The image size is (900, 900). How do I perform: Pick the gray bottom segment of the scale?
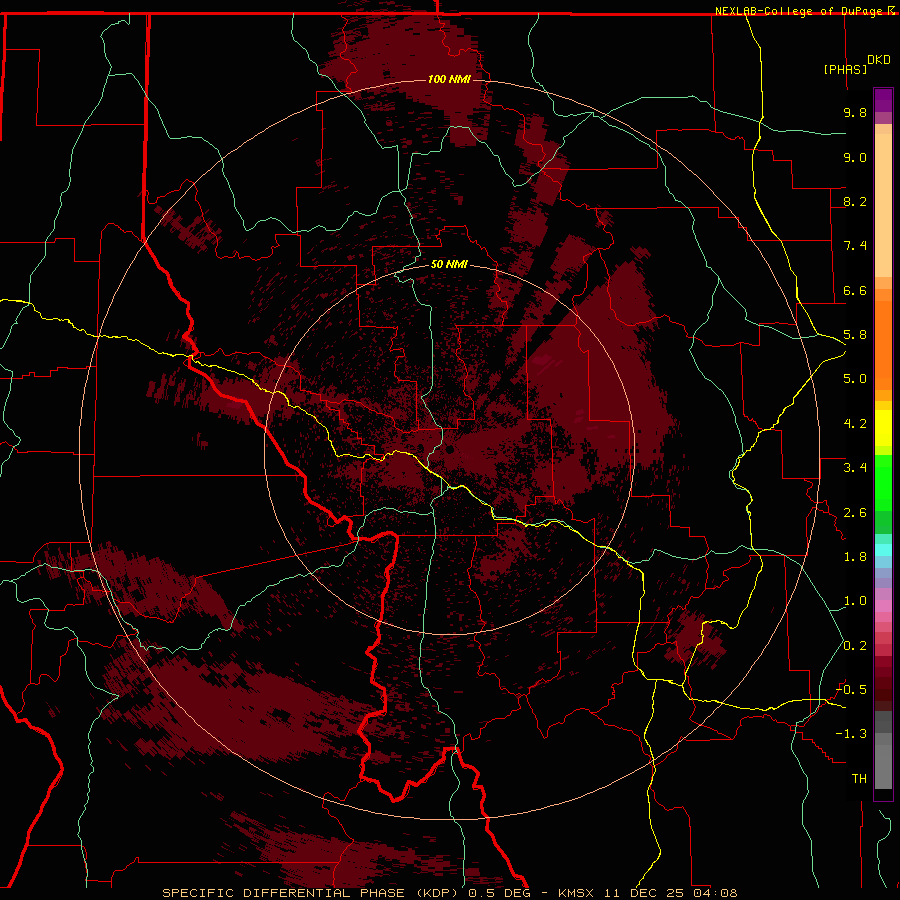883,763
